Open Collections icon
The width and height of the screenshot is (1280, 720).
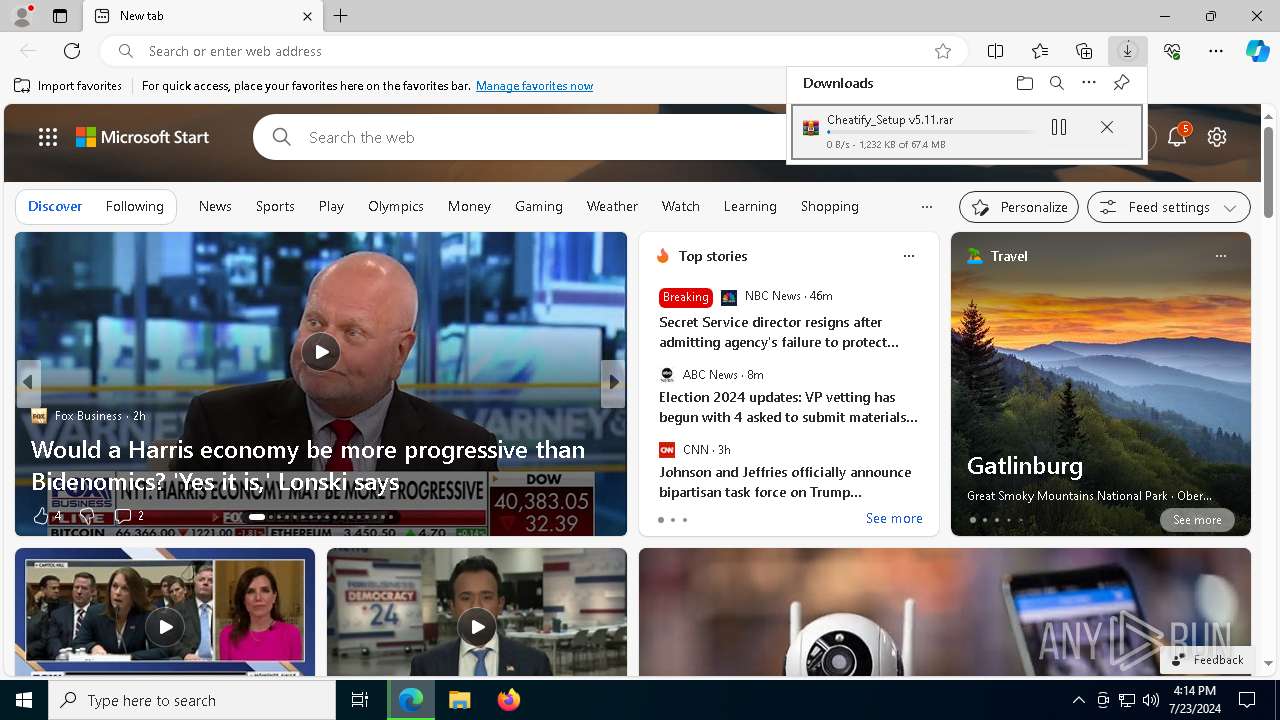(x=1084, y=51)
